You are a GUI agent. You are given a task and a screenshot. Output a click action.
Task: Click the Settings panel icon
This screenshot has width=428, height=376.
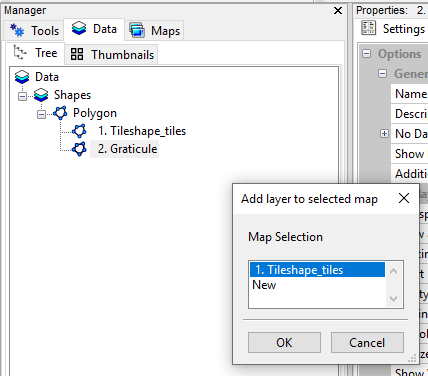(x=369, y=28)
